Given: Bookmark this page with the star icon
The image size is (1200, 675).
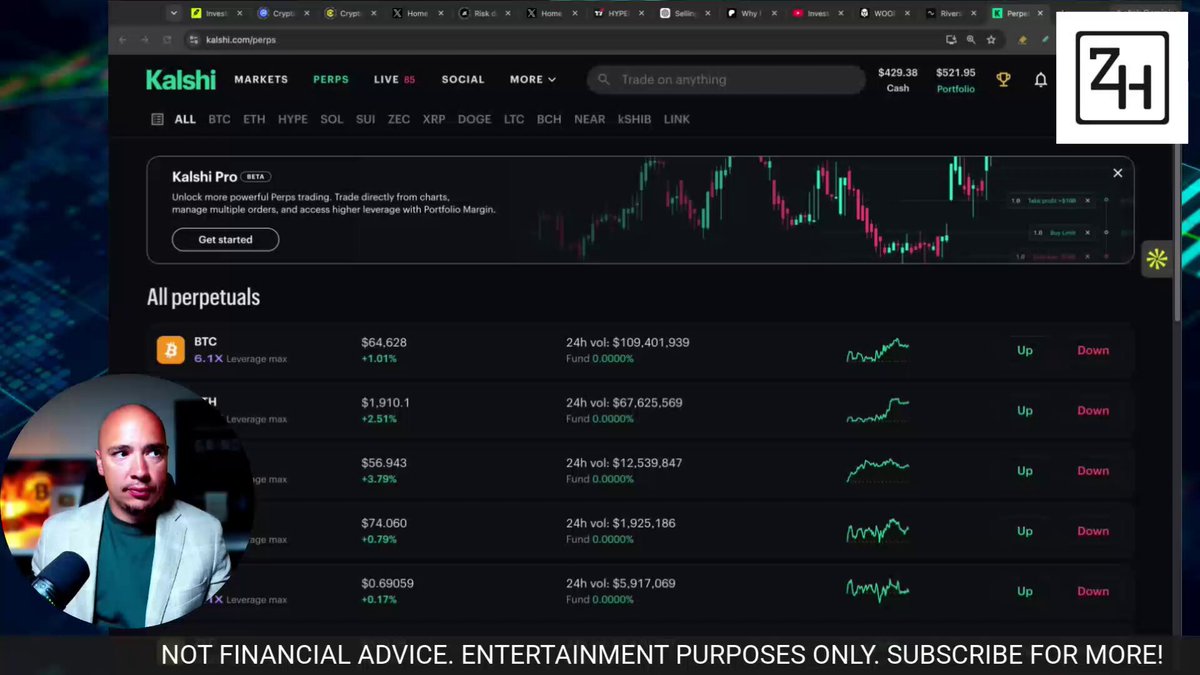Looking at the screenshot, I should pyautogui.click(x=991, y=40).
